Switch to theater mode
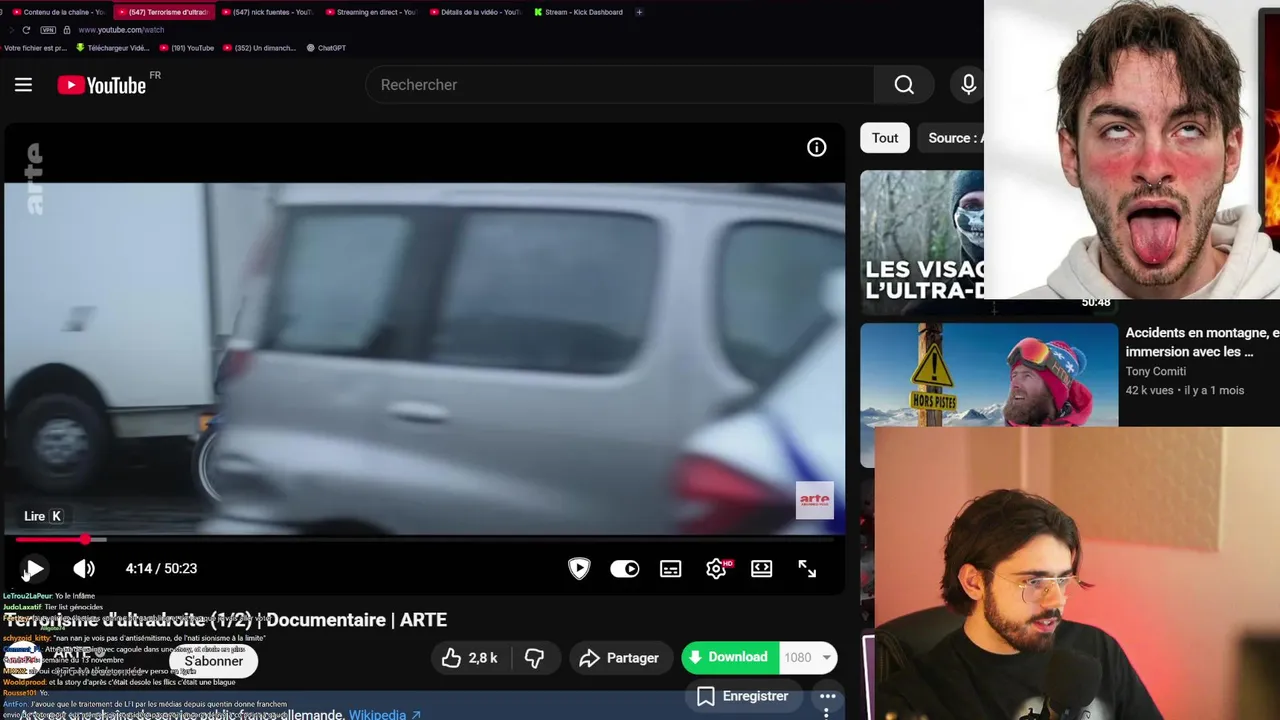The height and width of the screenshot is (720, 1280). click(762, 569)
